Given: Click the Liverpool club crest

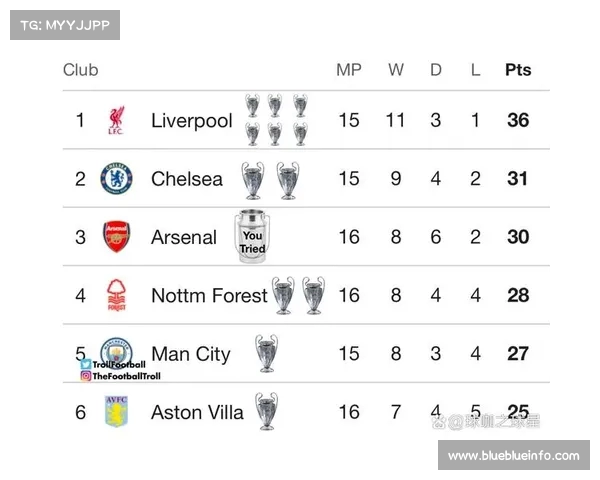Looking at the screenshot, I should click(116, 121).
